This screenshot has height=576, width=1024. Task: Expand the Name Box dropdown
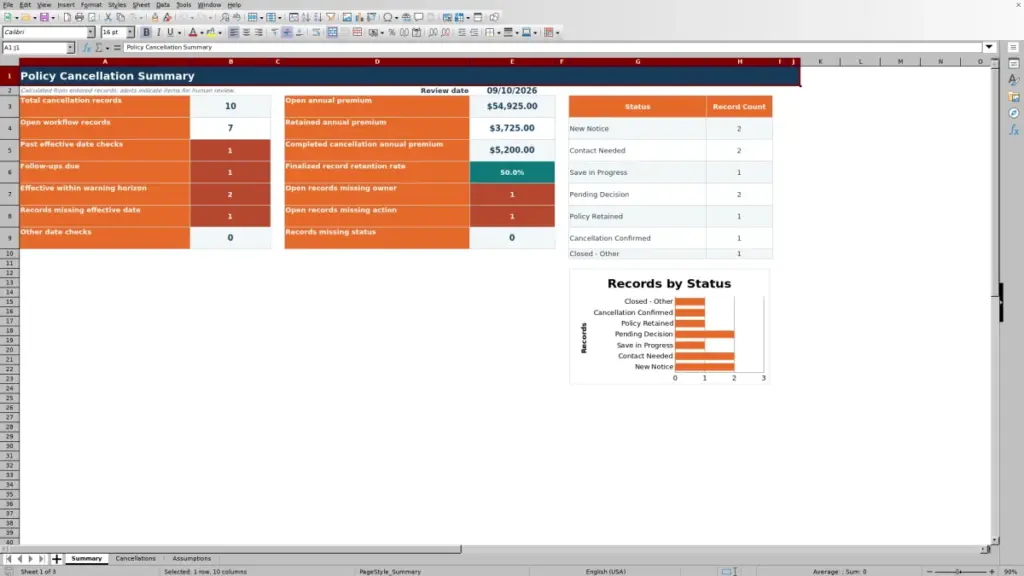point(70,48)
